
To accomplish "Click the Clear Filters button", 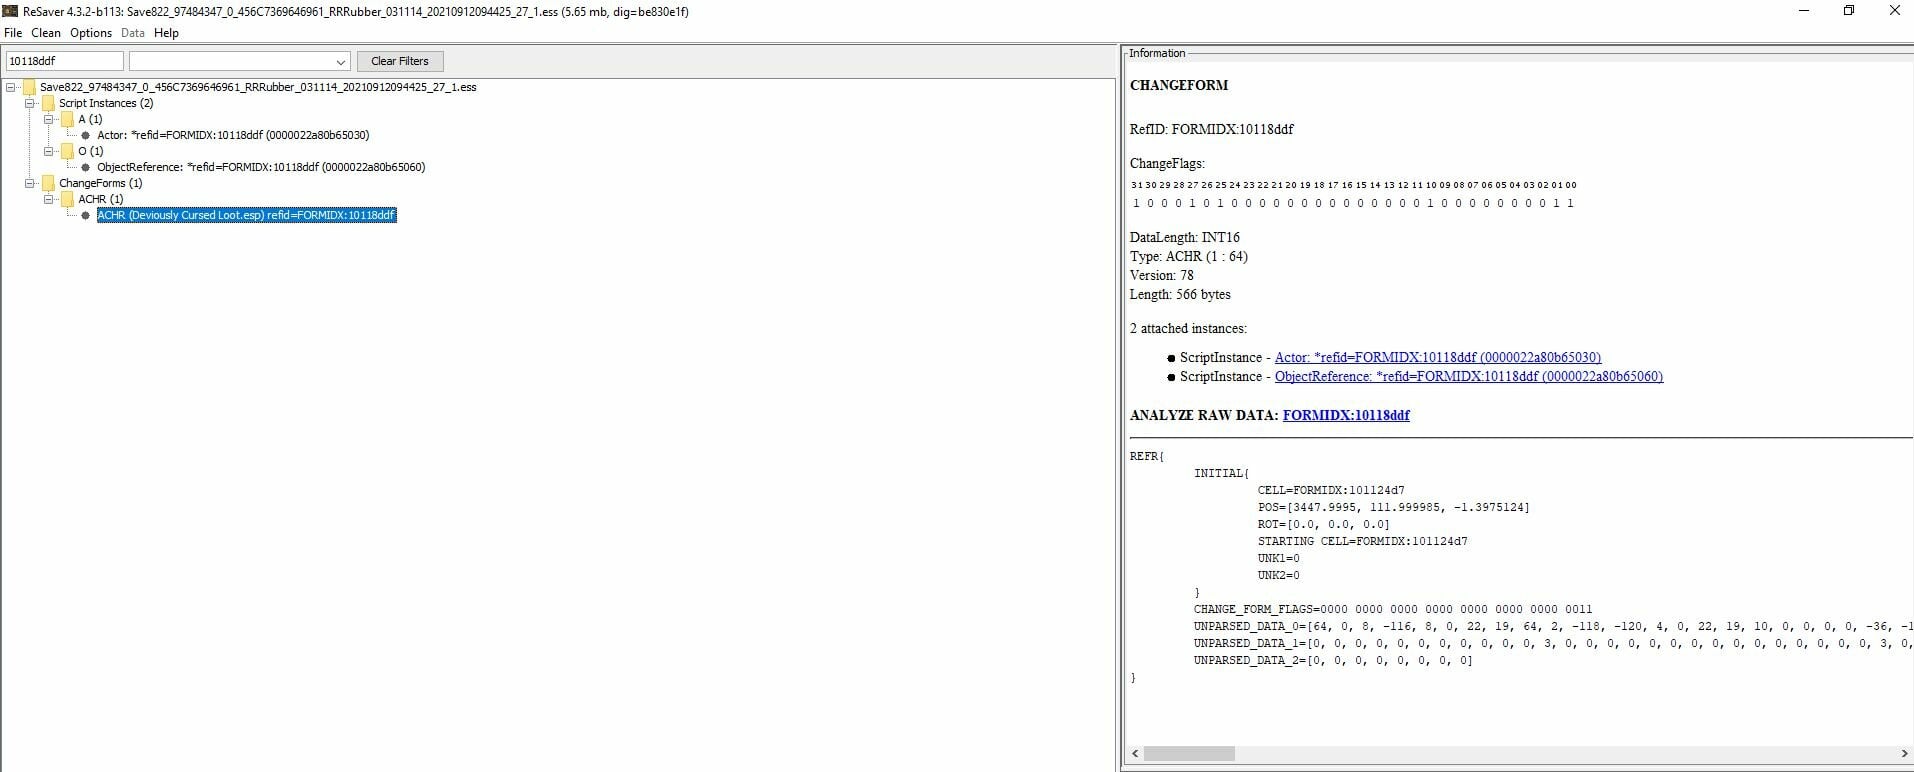I will [400, 61].
